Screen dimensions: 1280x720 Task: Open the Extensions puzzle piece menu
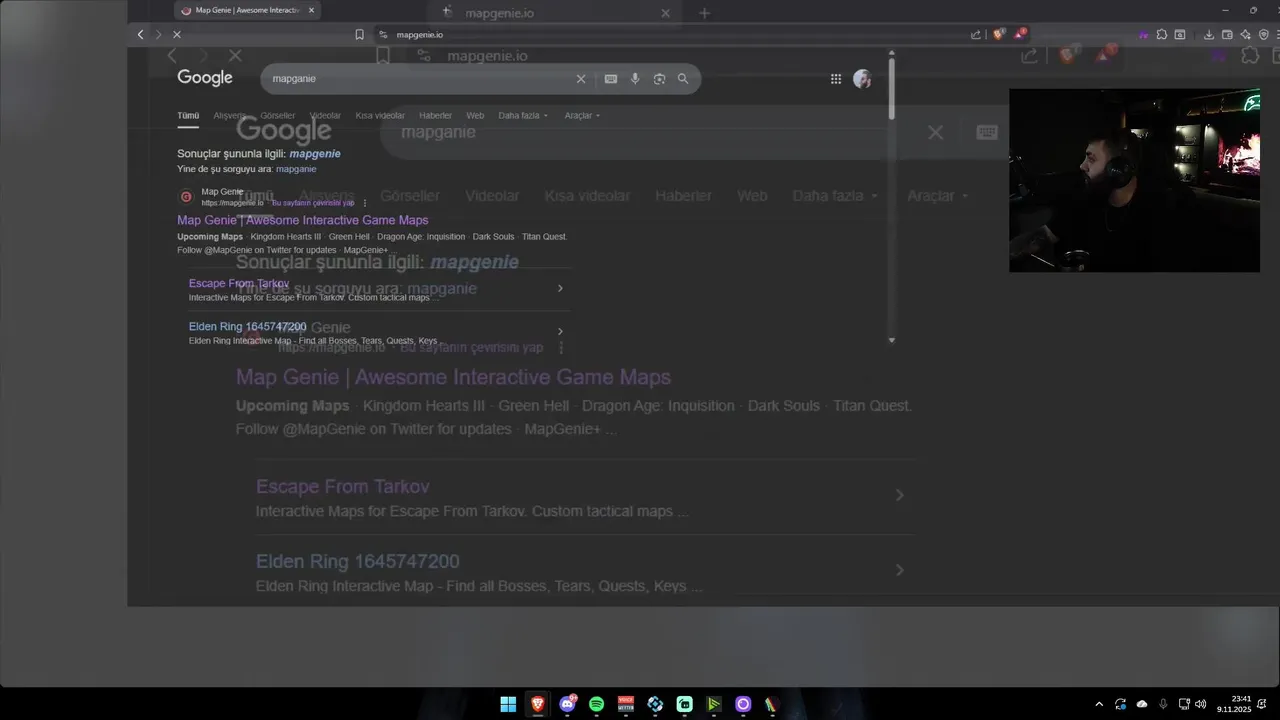(x=1161, y=35)
